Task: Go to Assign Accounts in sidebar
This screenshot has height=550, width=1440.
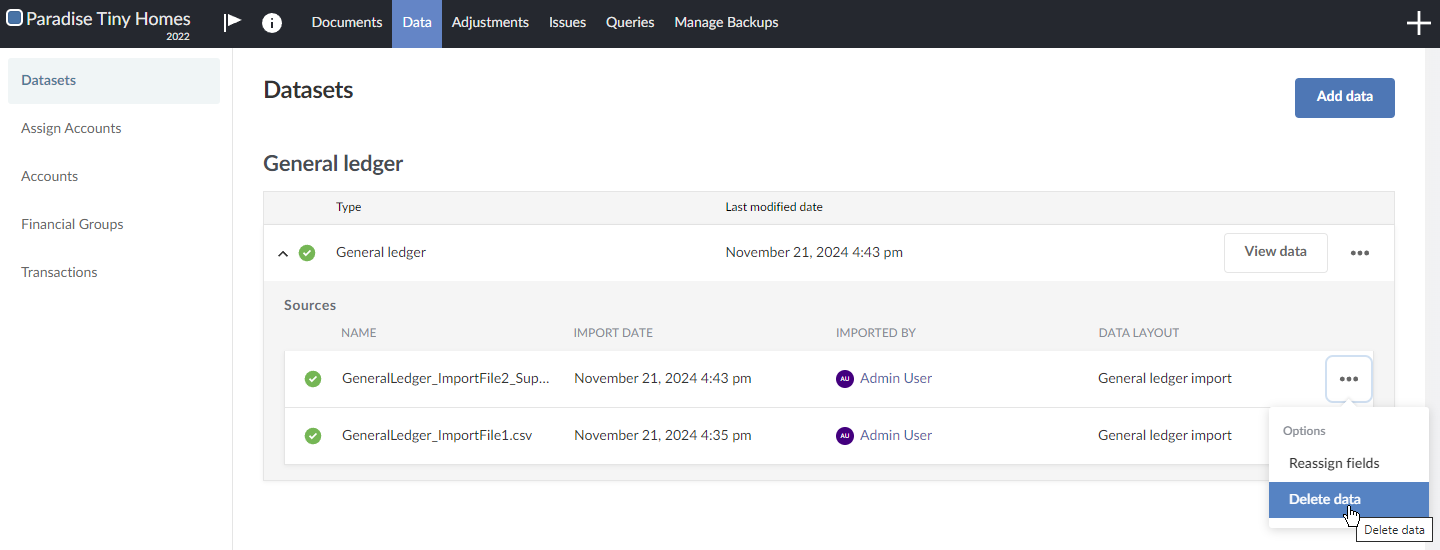Action: [71, 128]
